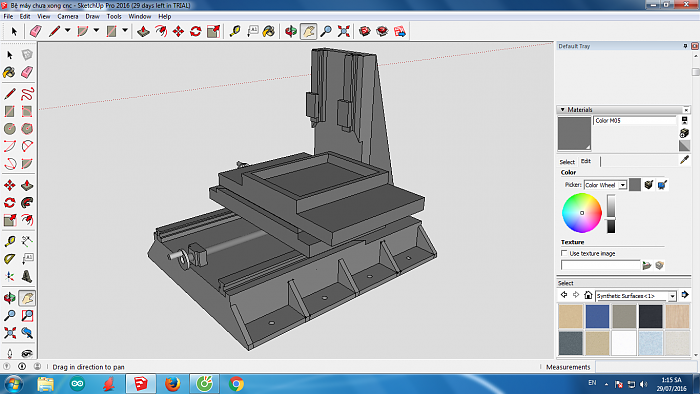
Task: Click the Send to LayOut icon
Action: 400,31
